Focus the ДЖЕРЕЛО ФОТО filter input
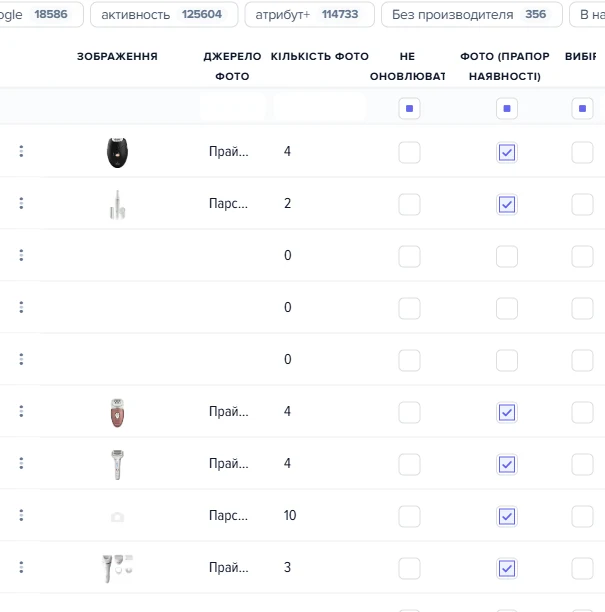Viewport: 605px width, 612px height. 233,106
